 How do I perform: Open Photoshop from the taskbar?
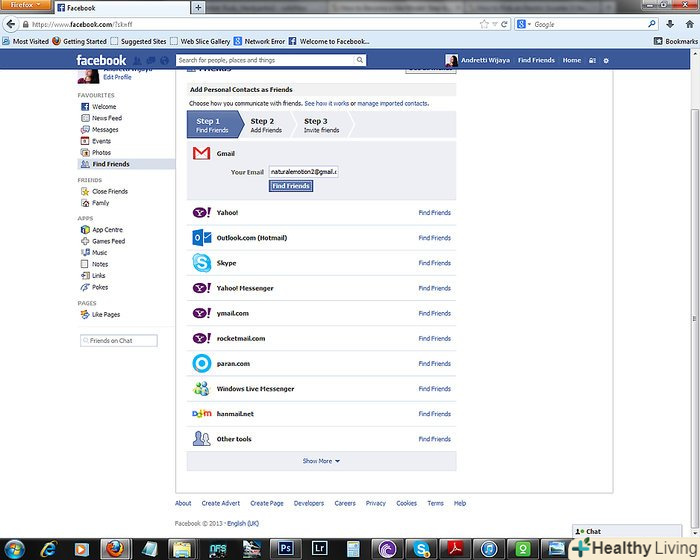coord(285,548)
